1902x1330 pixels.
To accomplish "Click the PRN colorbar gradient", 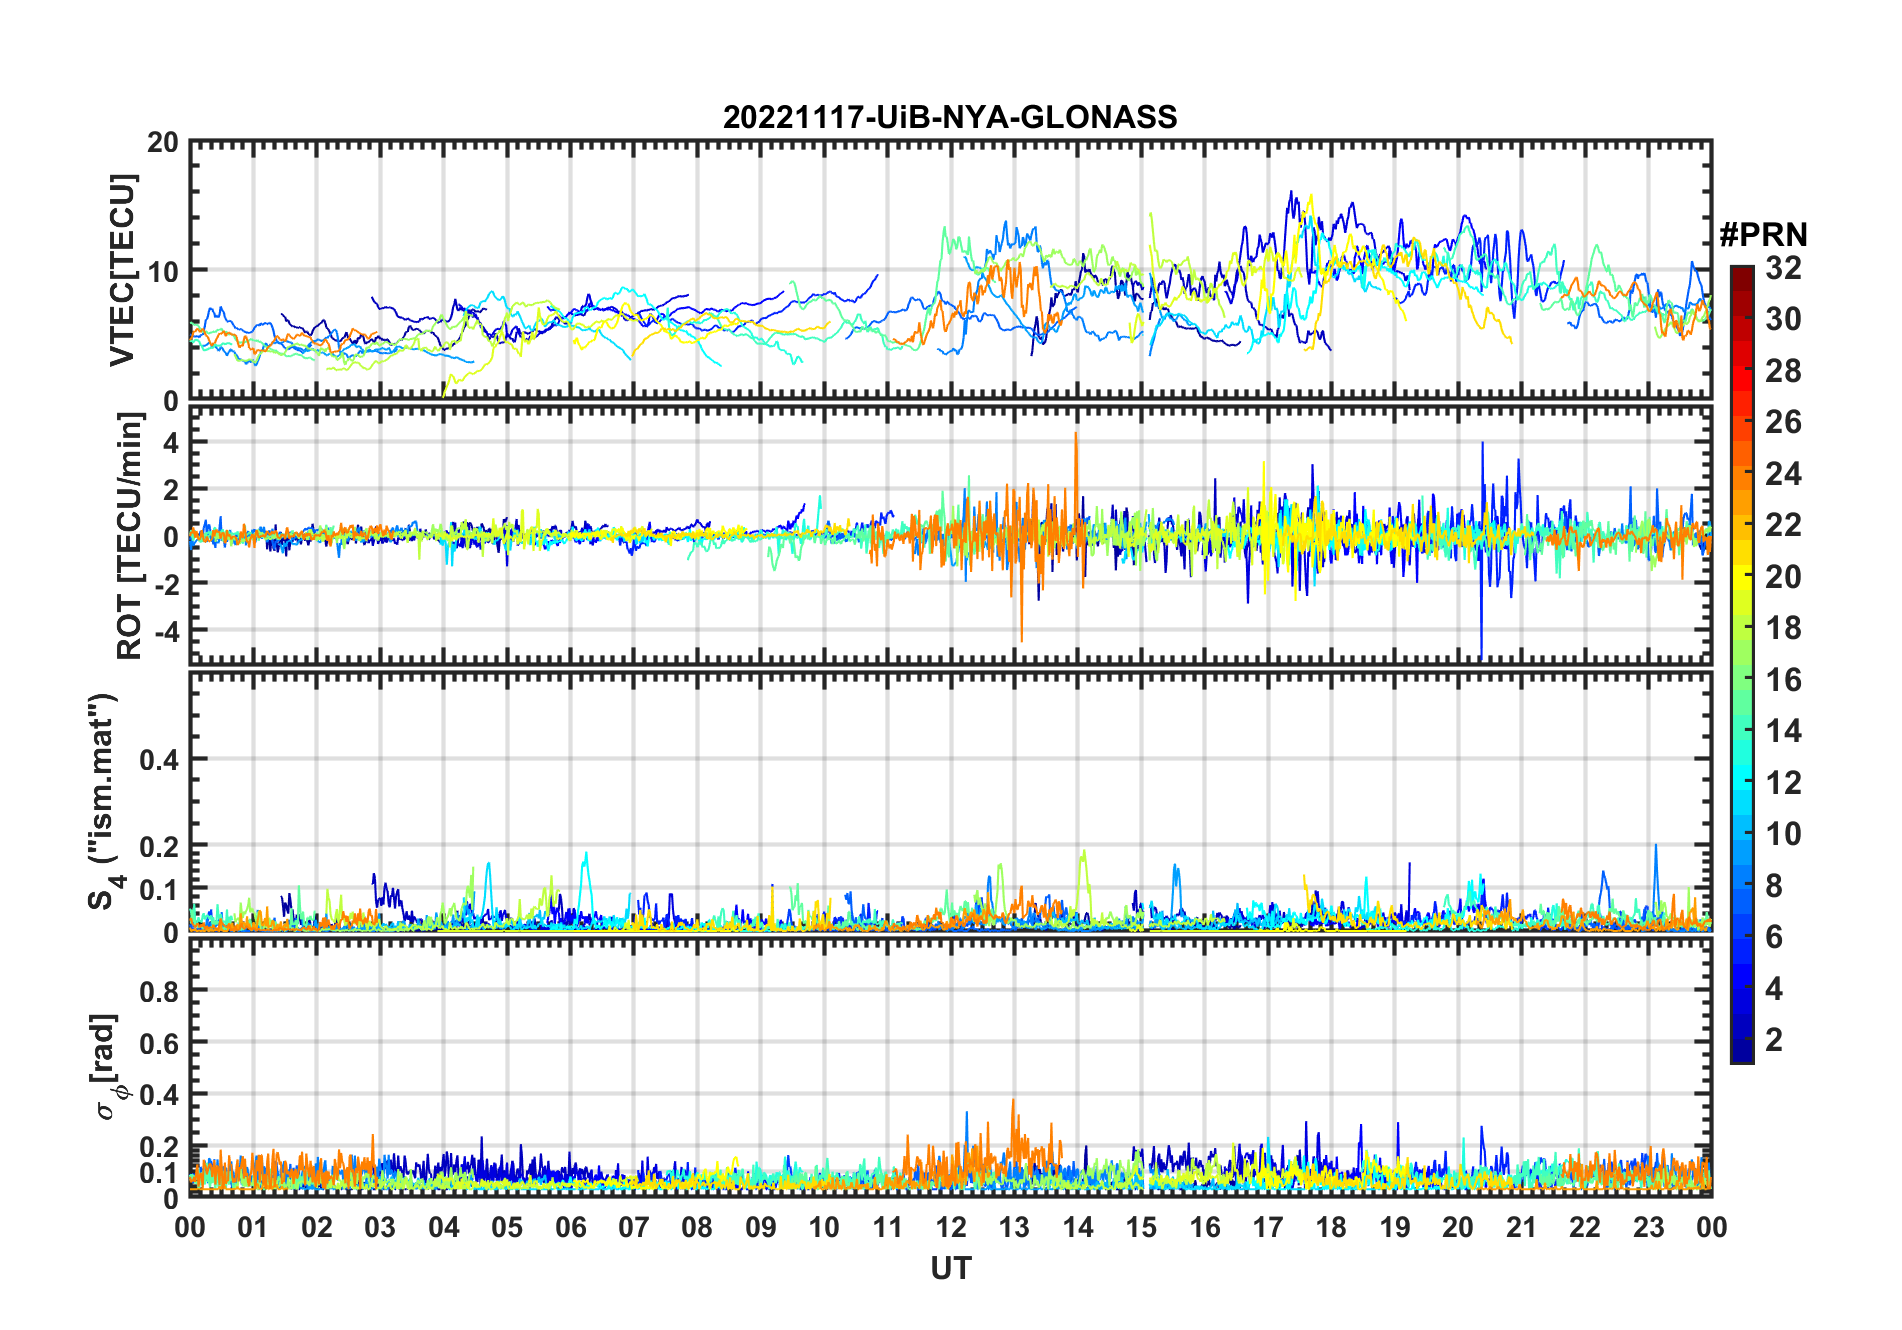I will pos(1742,664).
